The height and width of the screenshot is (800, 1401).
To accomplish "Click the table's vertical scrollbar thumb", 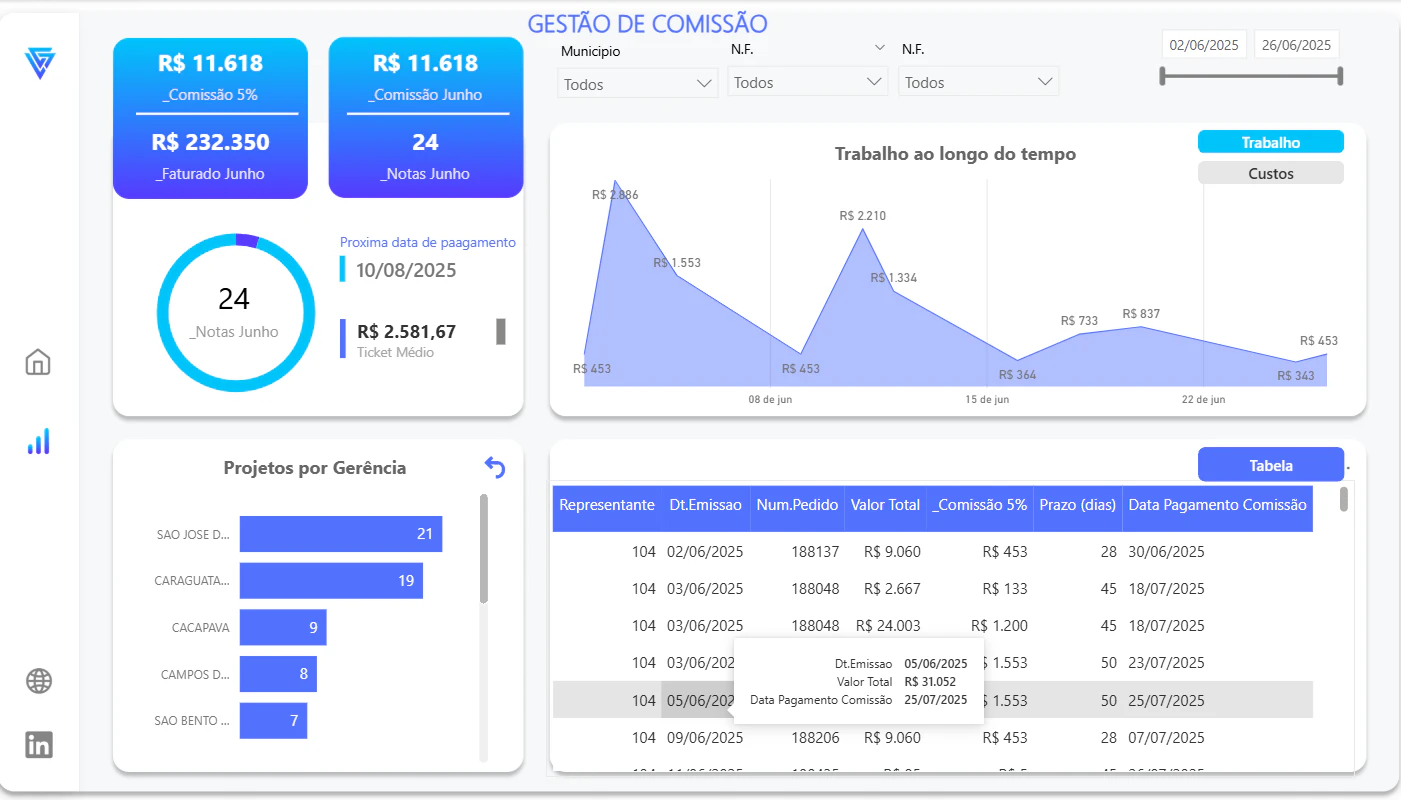I will click(1344, 498).
